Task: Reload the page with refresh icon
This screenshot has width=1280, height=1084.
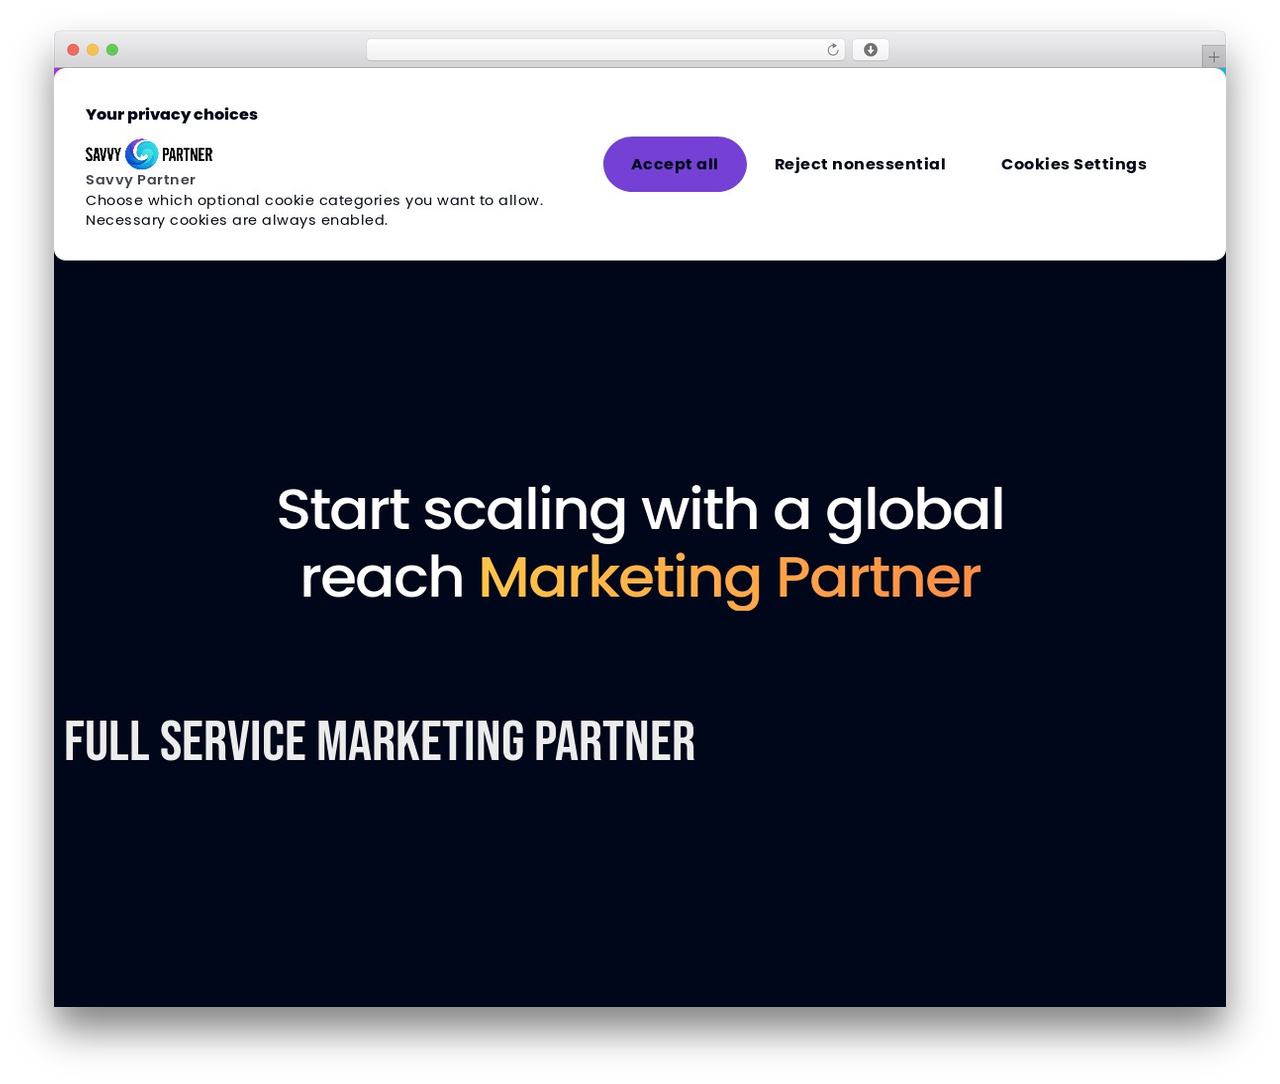Action: pos(832,50)
